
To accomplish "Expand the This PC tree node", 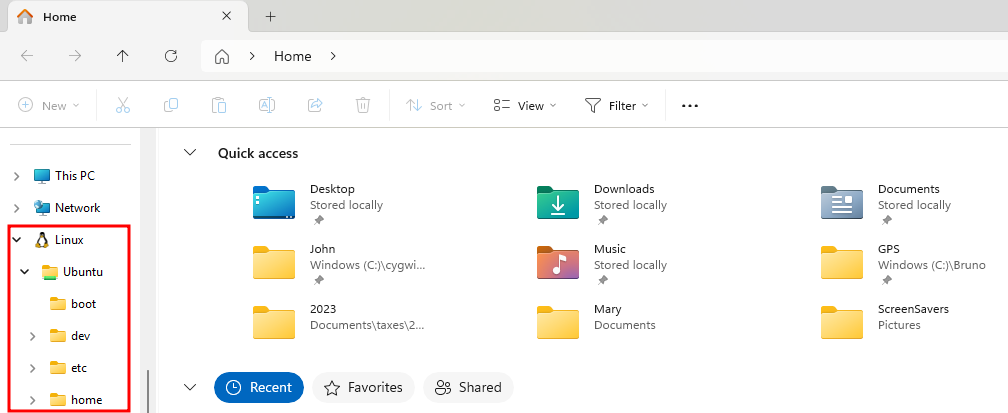I will click(16, 176).
